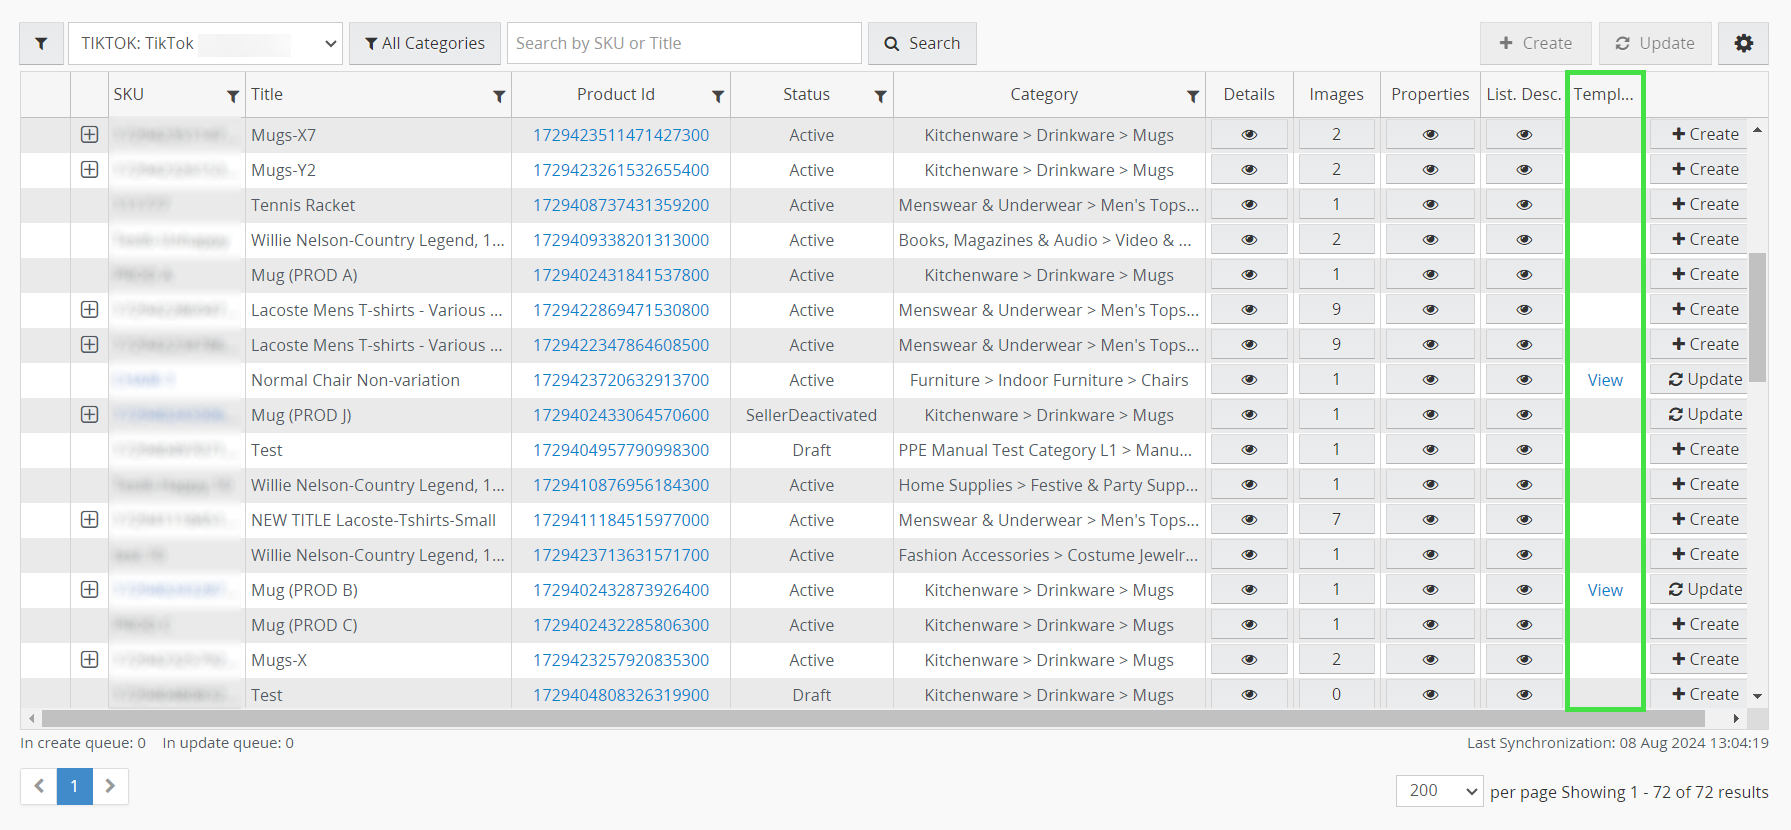Open View template link for Normal Chair
The height and width of the screenshot is (830, 1791).
(x=1605, y=380)
